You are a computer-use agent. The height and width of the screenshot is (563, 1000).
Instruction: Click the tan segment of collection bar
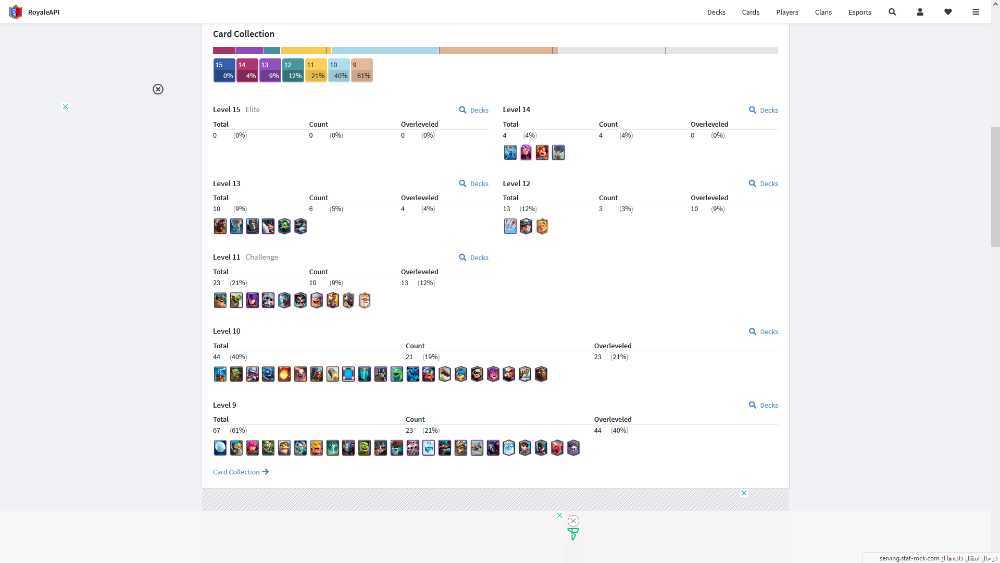(498, 50)
